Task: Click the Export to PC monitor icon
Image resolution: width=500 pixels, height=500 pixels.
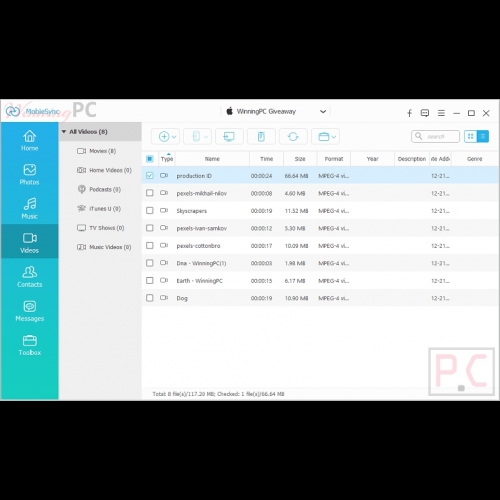Action: pos(229,136)
